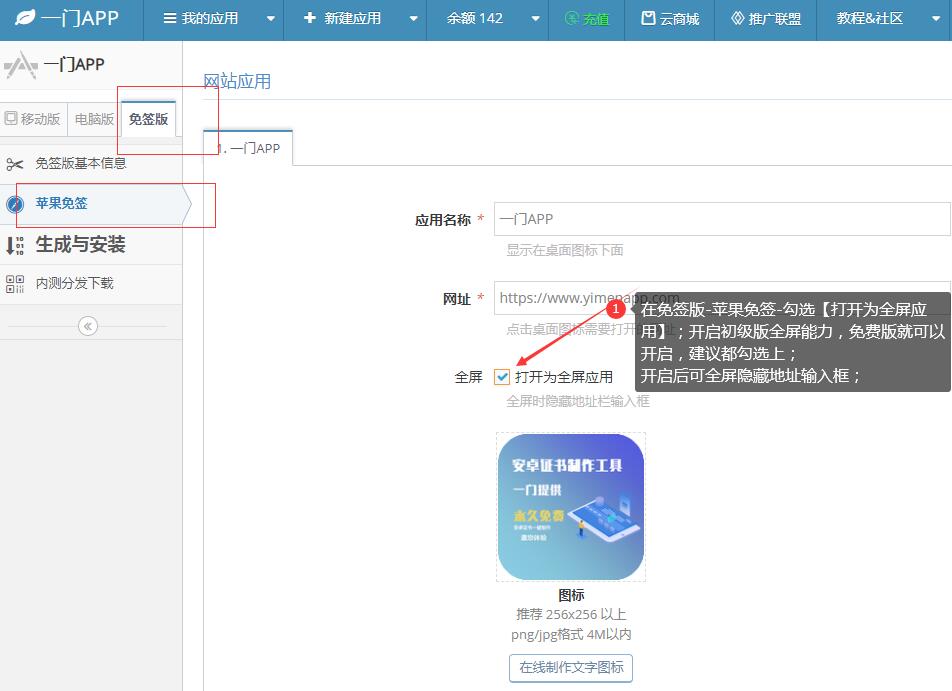Switch to the 电脑版 tab

(94, 119)
